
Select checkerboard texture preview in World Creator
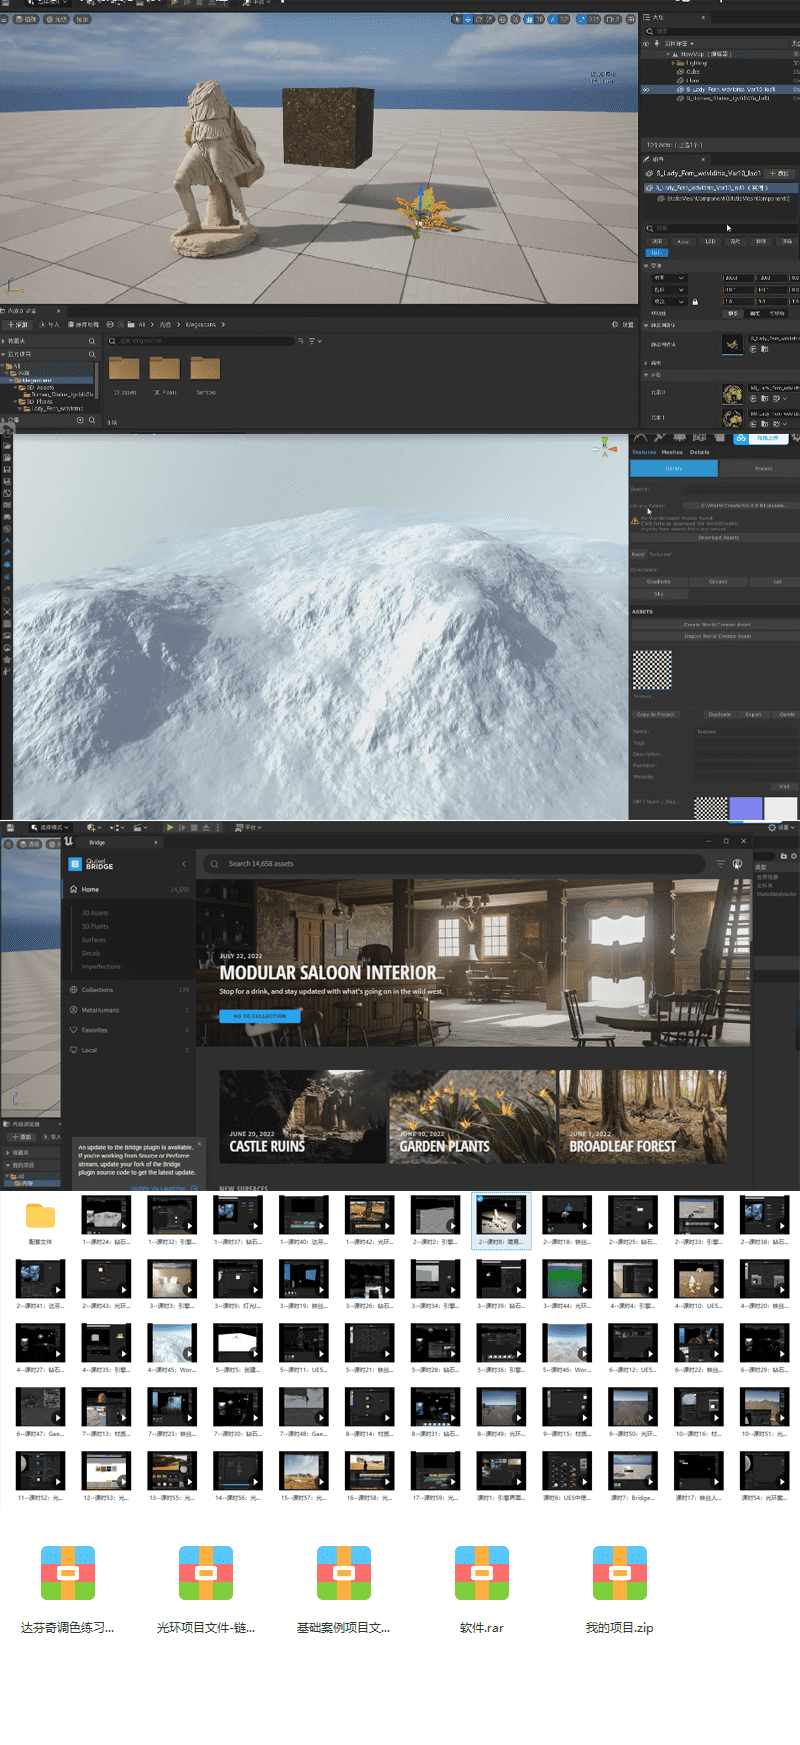coord(652,669)
